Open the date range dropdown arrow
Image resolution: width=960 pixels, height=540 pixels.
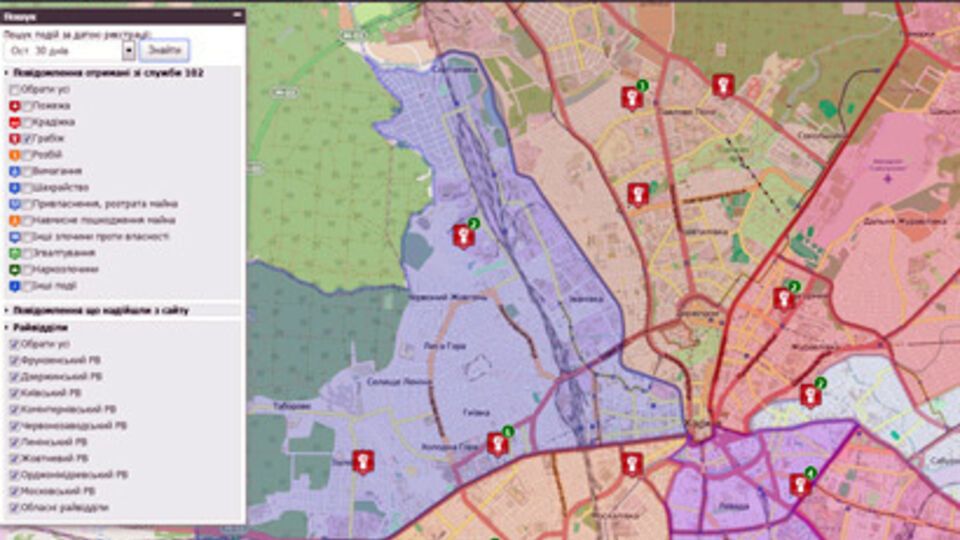(x=128, y=51)
